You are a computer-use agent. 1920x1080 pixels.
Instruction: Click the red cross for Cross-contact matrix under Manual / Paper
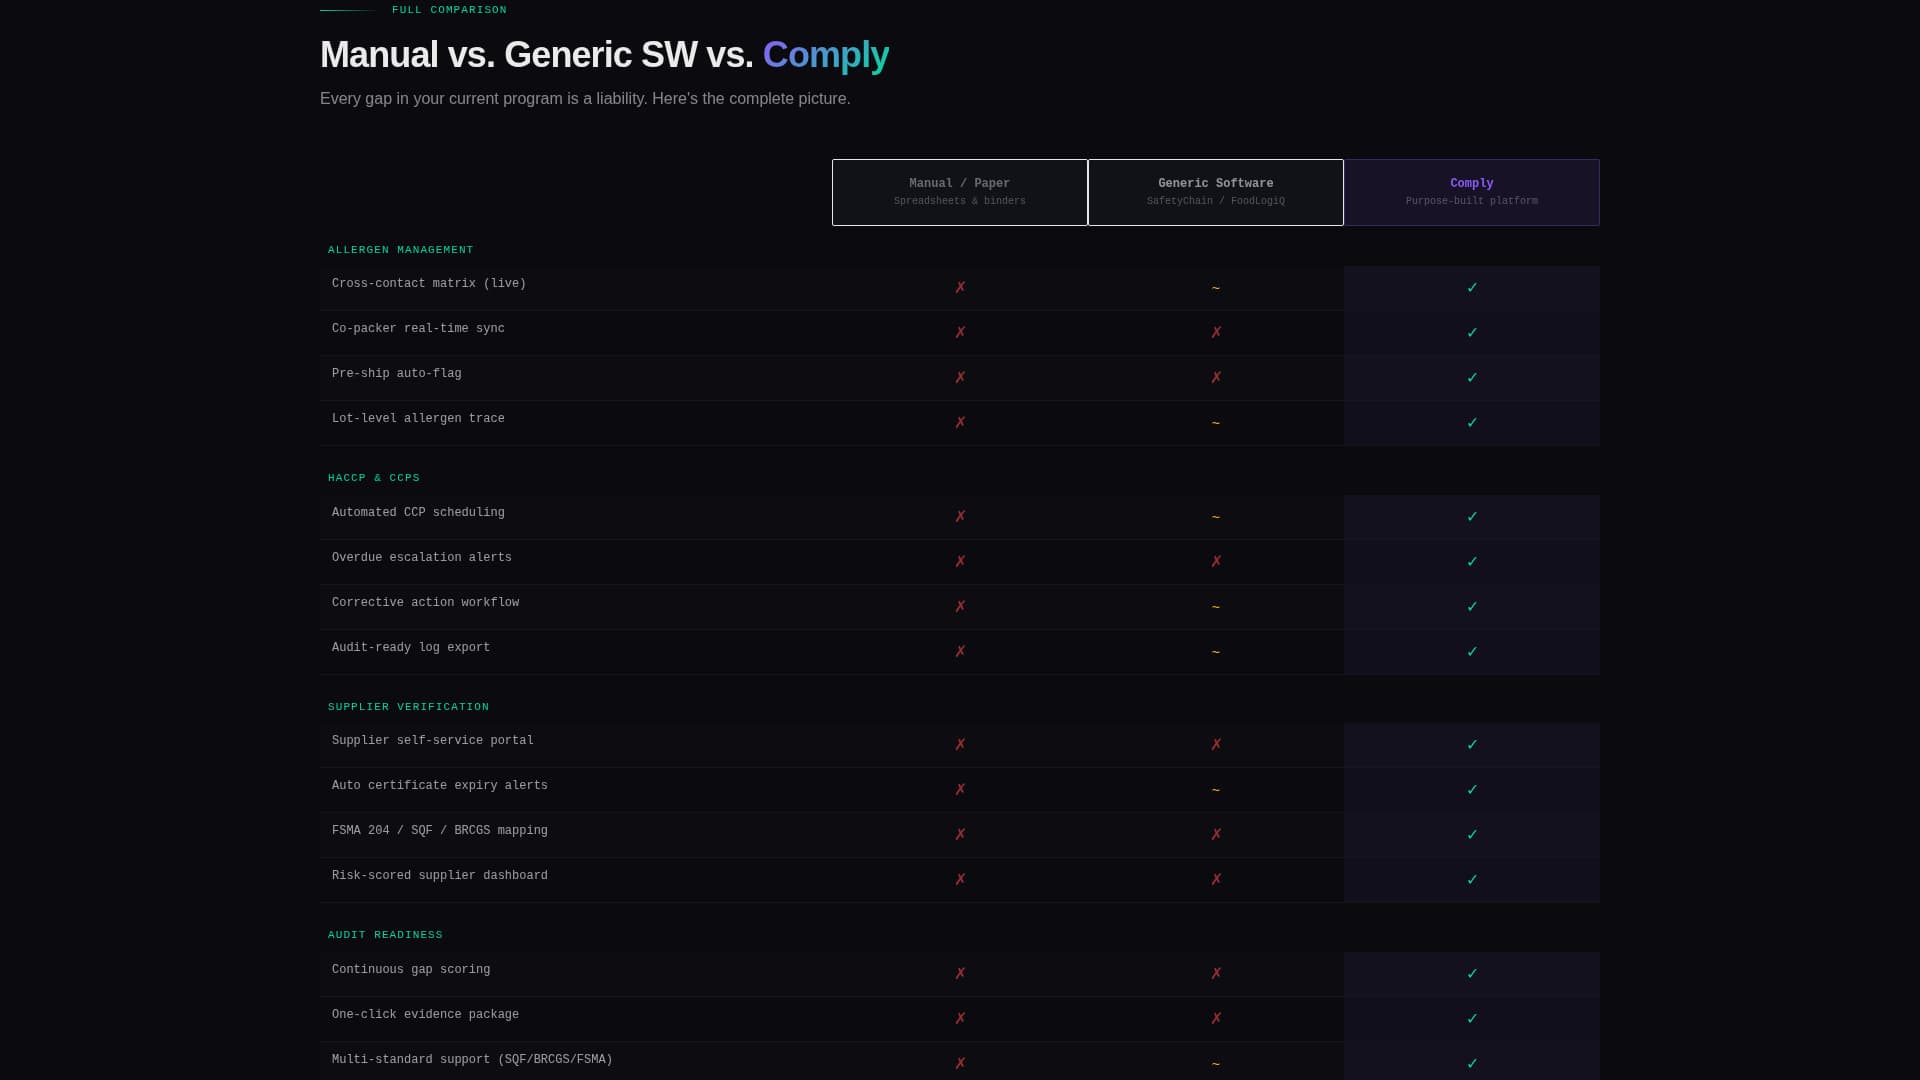960,288
